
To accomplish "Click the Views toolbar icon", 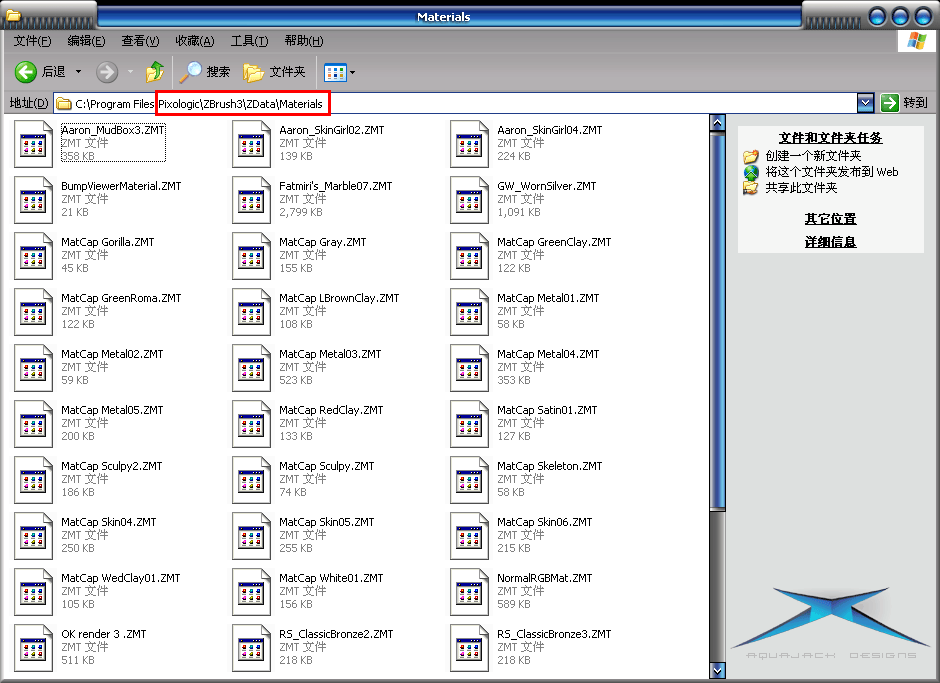I will point(335,73).
